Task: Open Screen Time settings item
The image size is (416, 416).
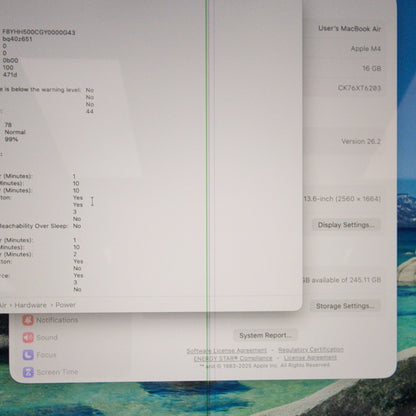Action: (x=57, y=372)
